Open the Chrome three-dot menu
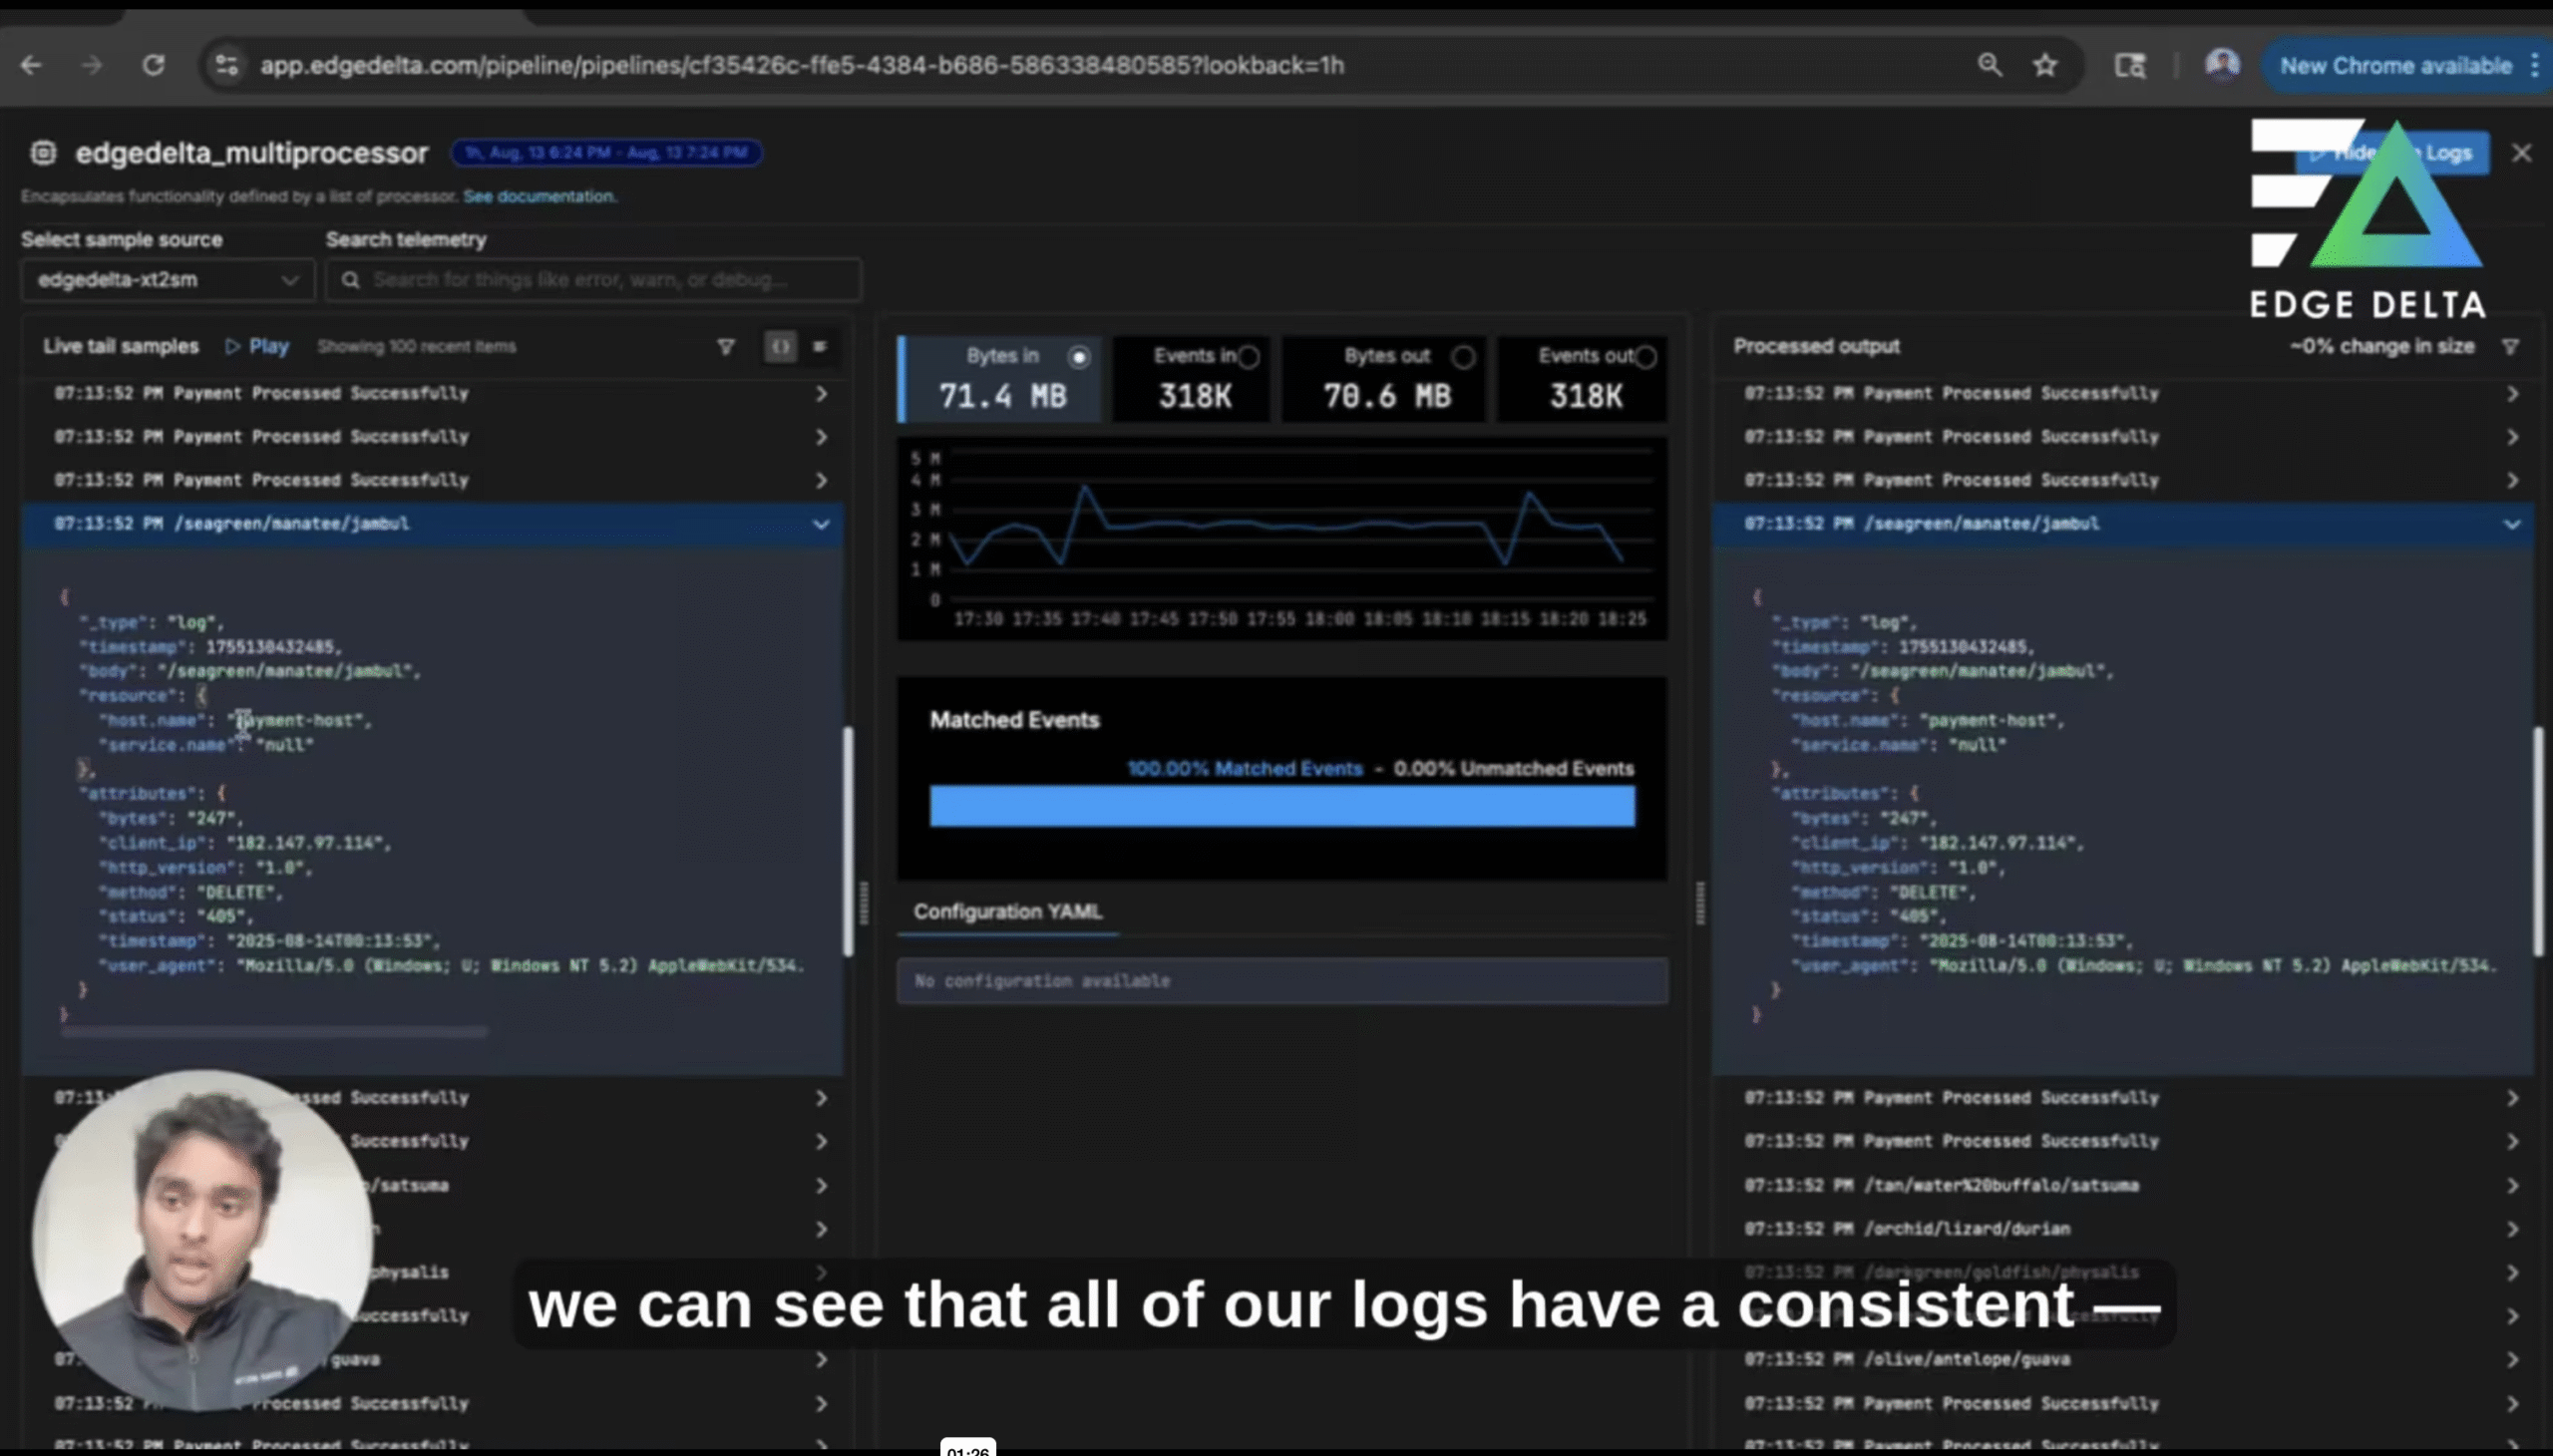This screenshot has height=1456, width=2553. point(2537,64)
